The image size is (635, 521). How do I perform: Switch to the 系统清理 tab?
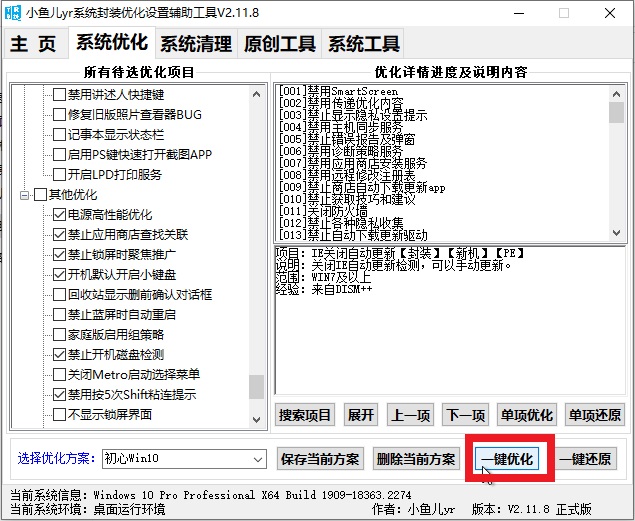click(196, 44)
